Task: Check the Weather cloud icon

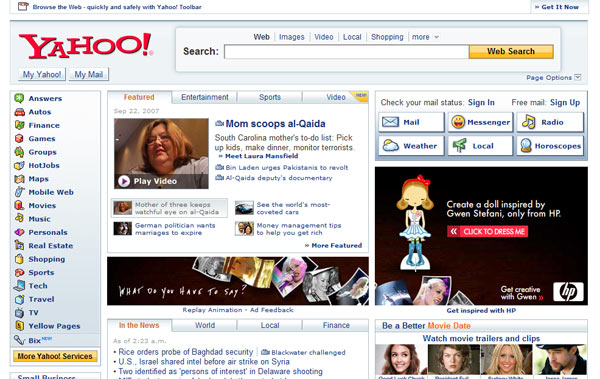Action: (391, 146)
